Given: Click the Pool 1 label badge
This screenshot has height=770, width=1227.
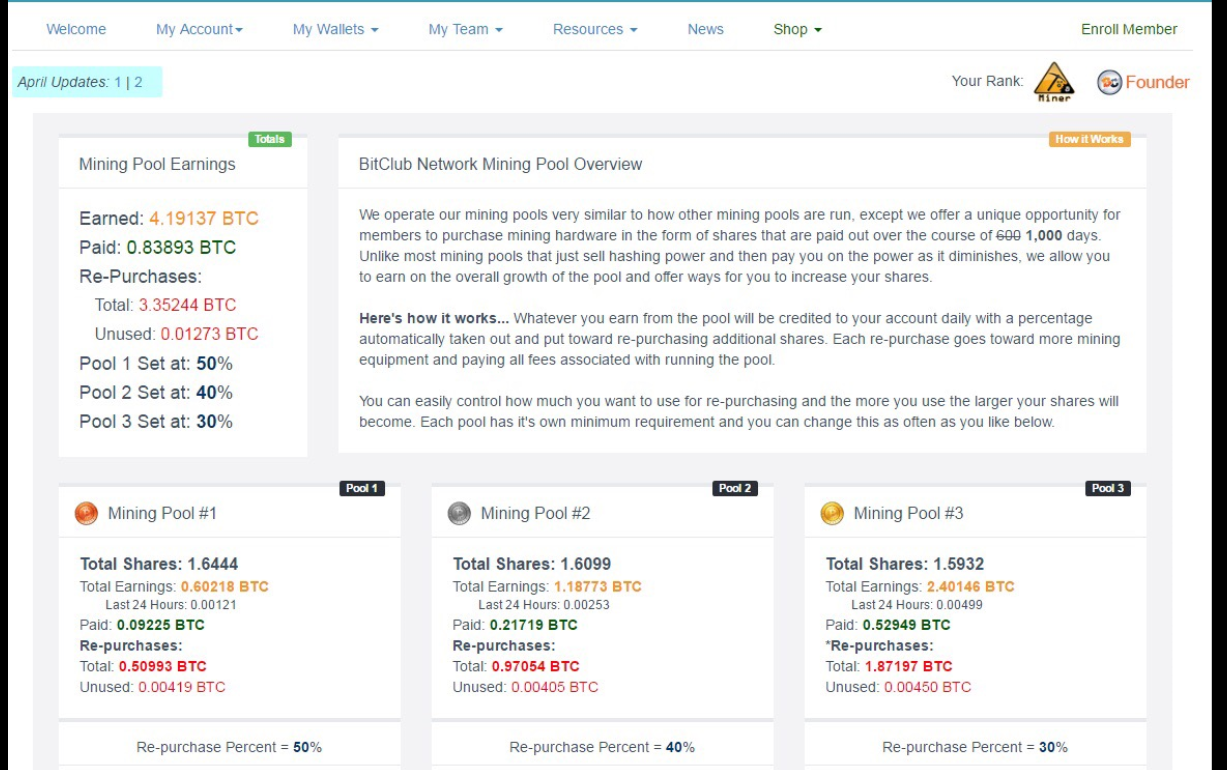Looking at the screenshot, I should coord(362,488).
